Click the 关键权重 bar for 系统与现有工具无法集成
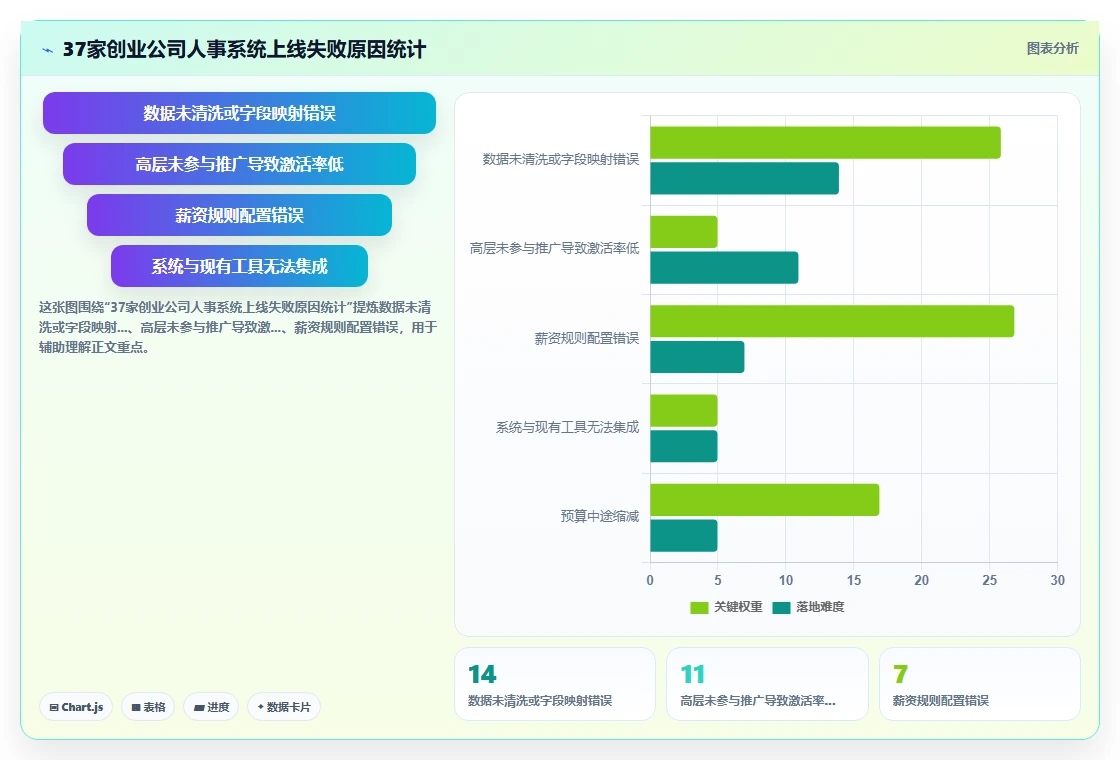This screenshot has width=1120, height=760. coord(684,411)
